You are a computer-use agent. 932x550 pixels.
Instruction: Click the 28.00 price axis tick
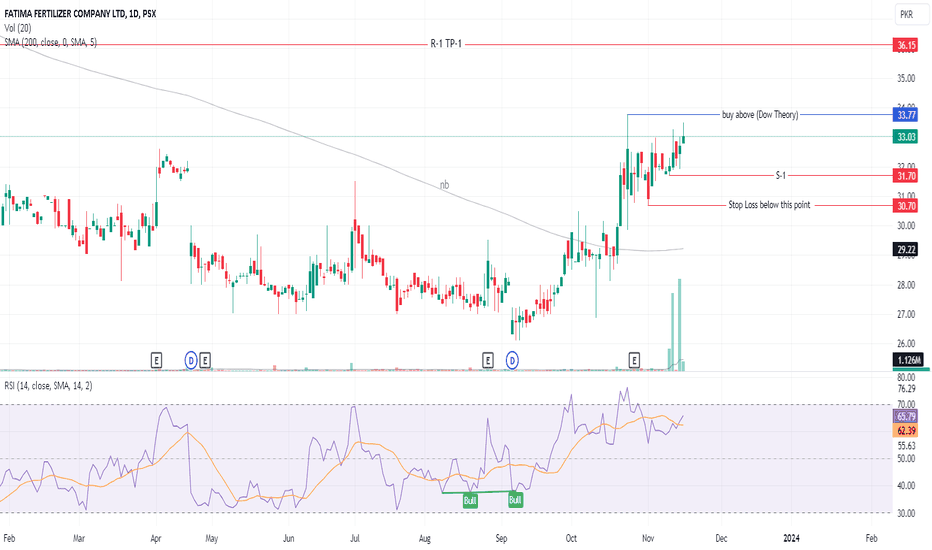[906, 285]
